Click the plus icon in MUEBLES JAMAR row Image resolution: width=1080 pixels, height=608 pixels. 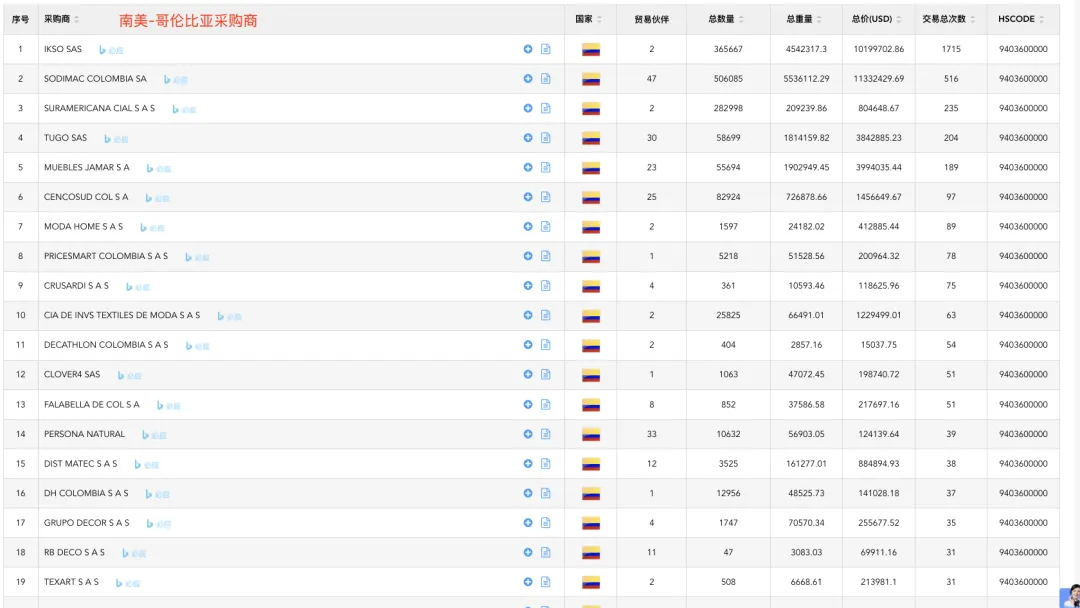528,168
